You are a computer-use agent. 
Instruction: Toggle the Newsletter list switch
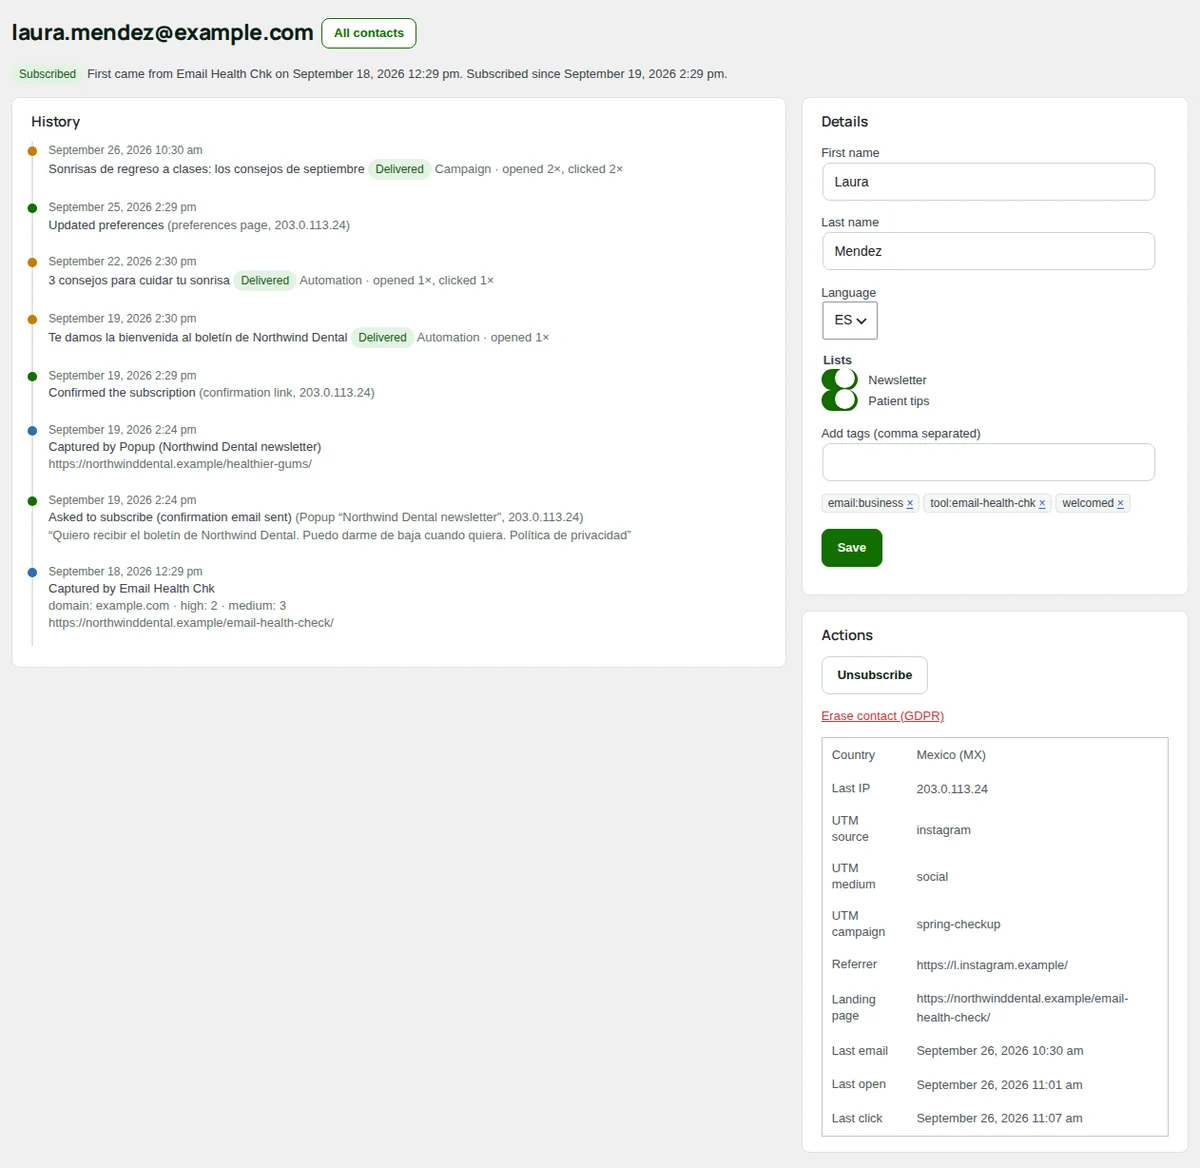point(839,380)
